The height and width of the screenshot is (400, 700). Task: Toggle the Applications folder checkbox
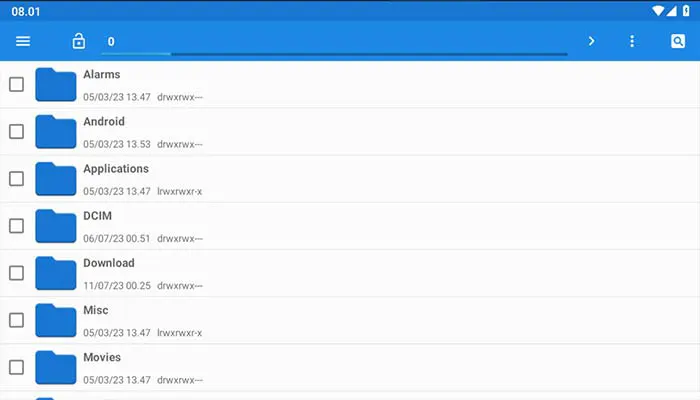[17, 179]
